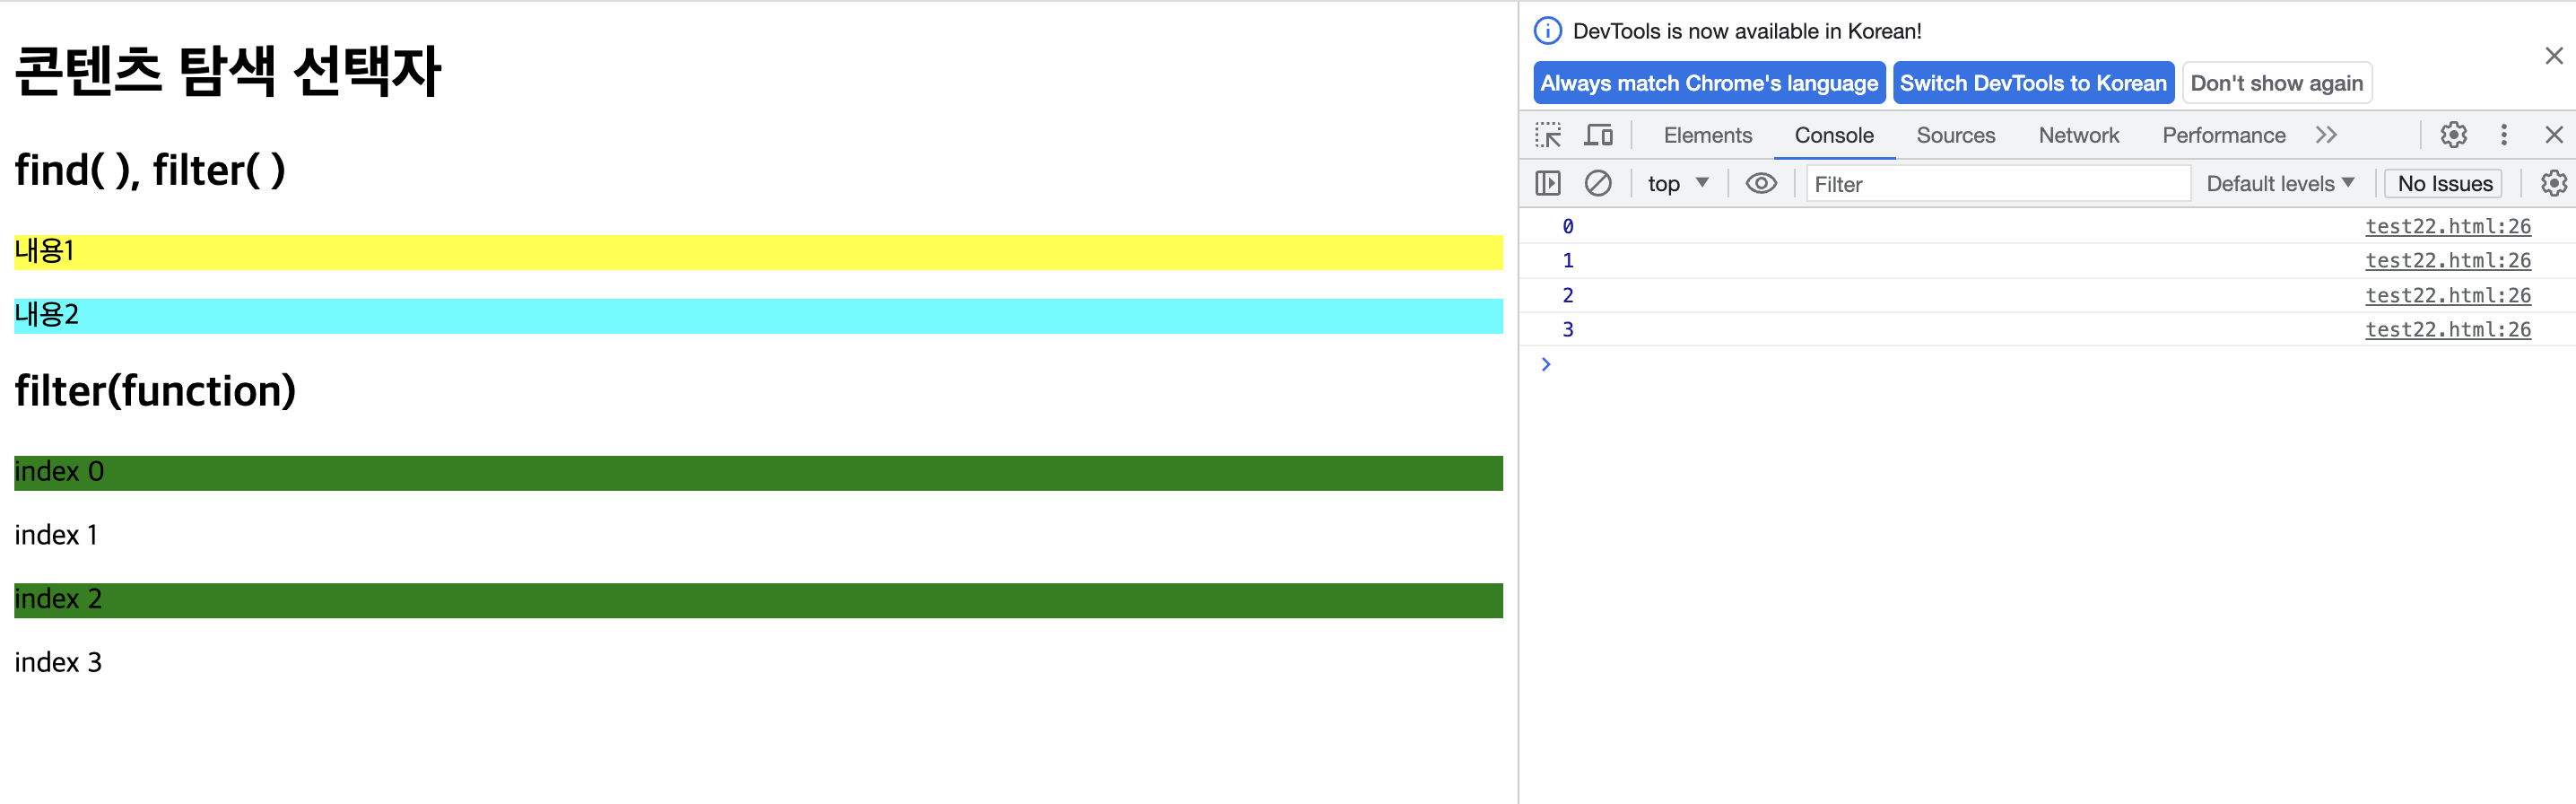2576x804 pixels.
Task: Click the green index 0 row
Action: (758, 473)
